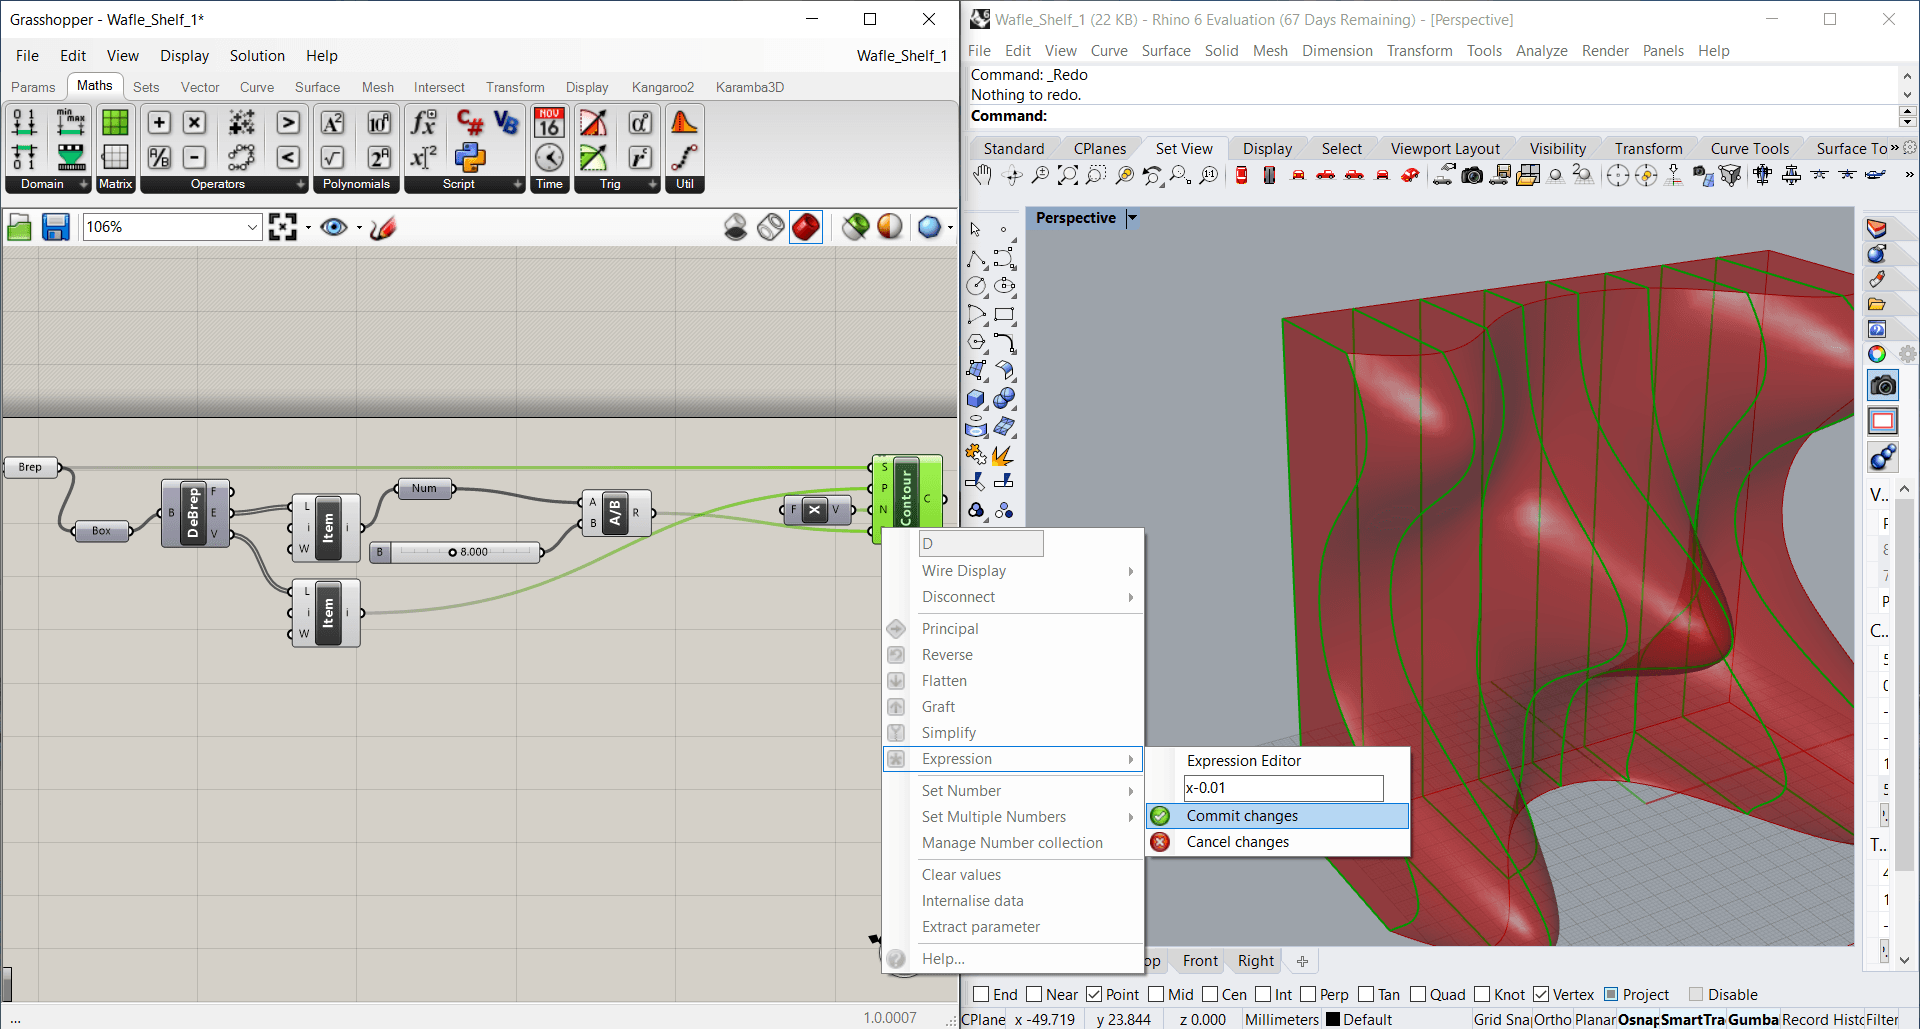Switch to the Kangaroo2 tab

click(x=662, y=87)
